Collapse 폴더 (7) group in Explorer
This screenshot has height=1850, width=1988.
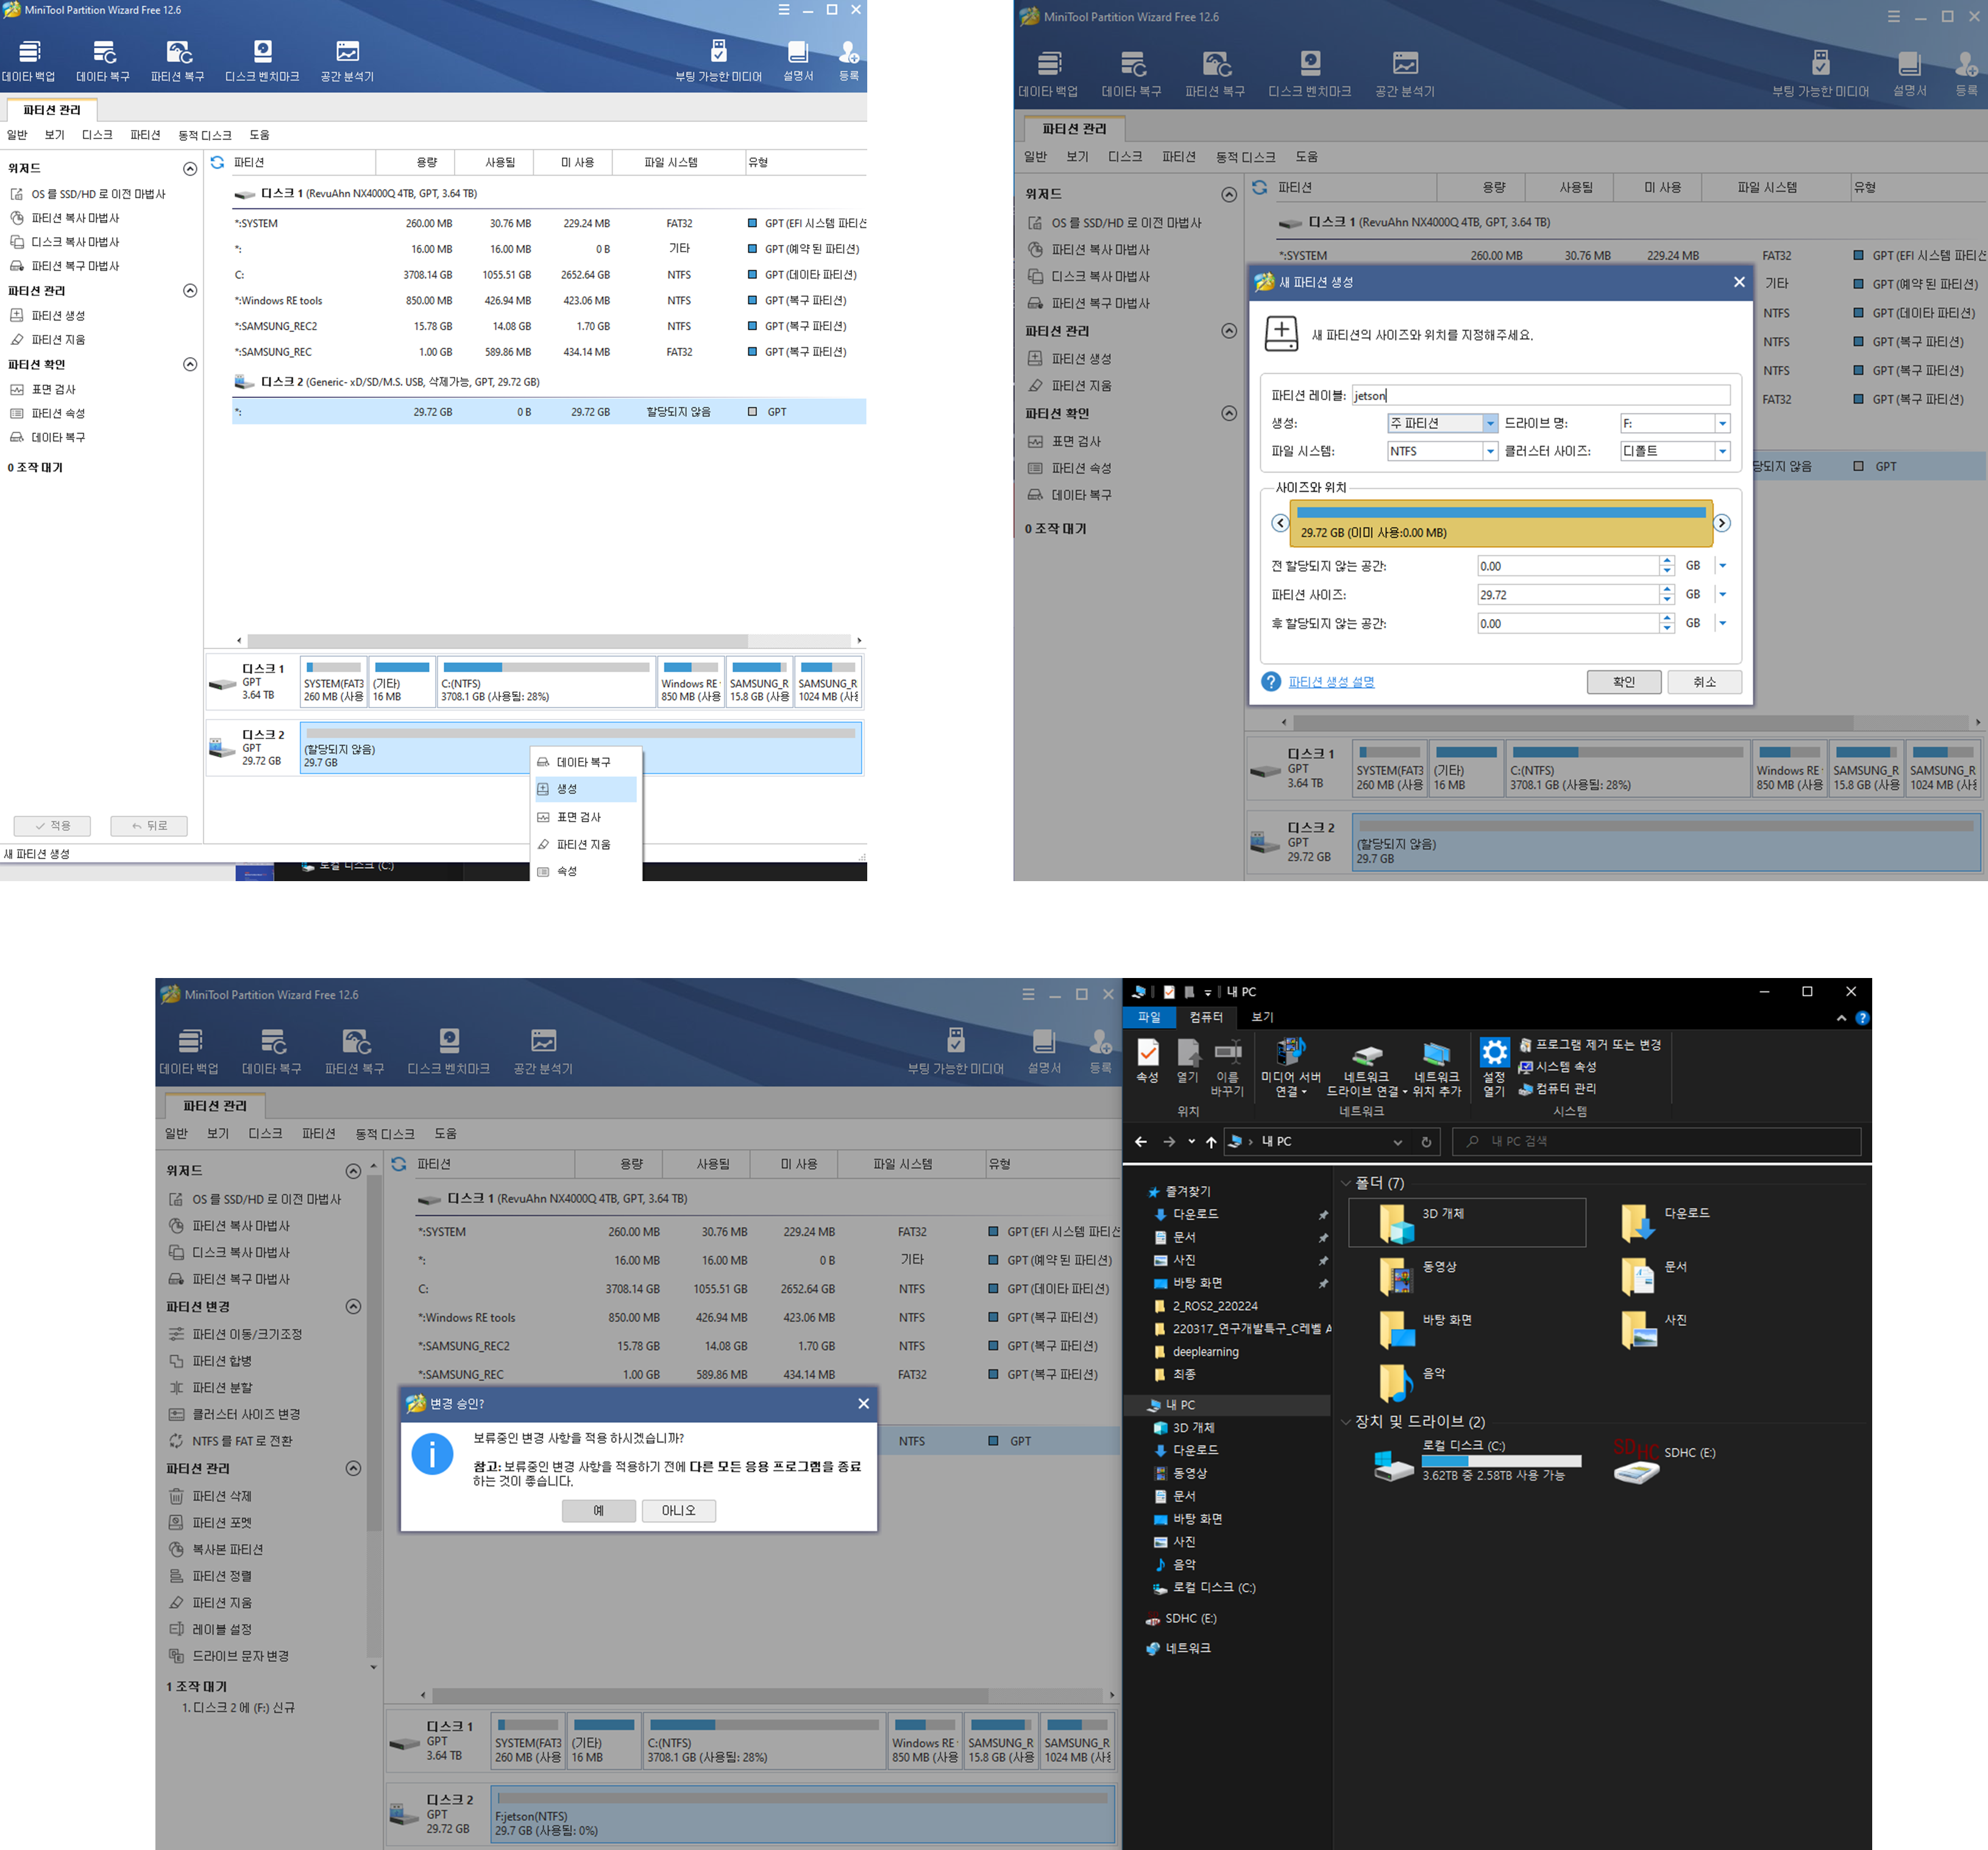1346,1183
